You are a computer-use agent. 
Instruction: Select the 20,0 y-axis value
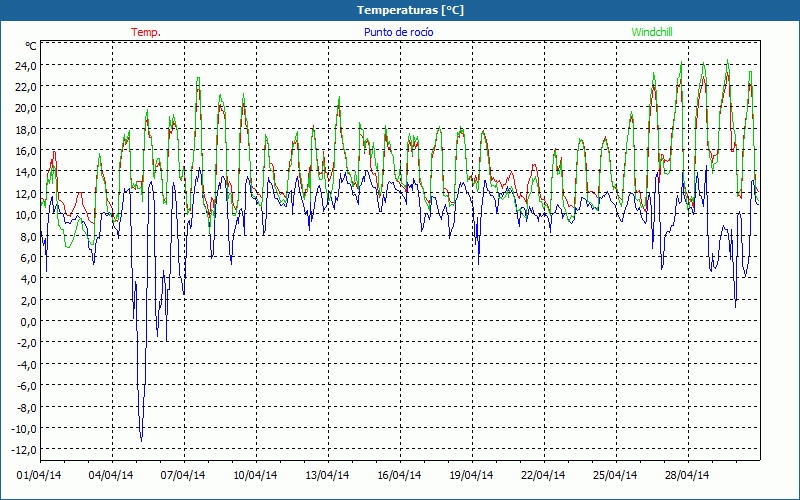(x=27, y=108)
